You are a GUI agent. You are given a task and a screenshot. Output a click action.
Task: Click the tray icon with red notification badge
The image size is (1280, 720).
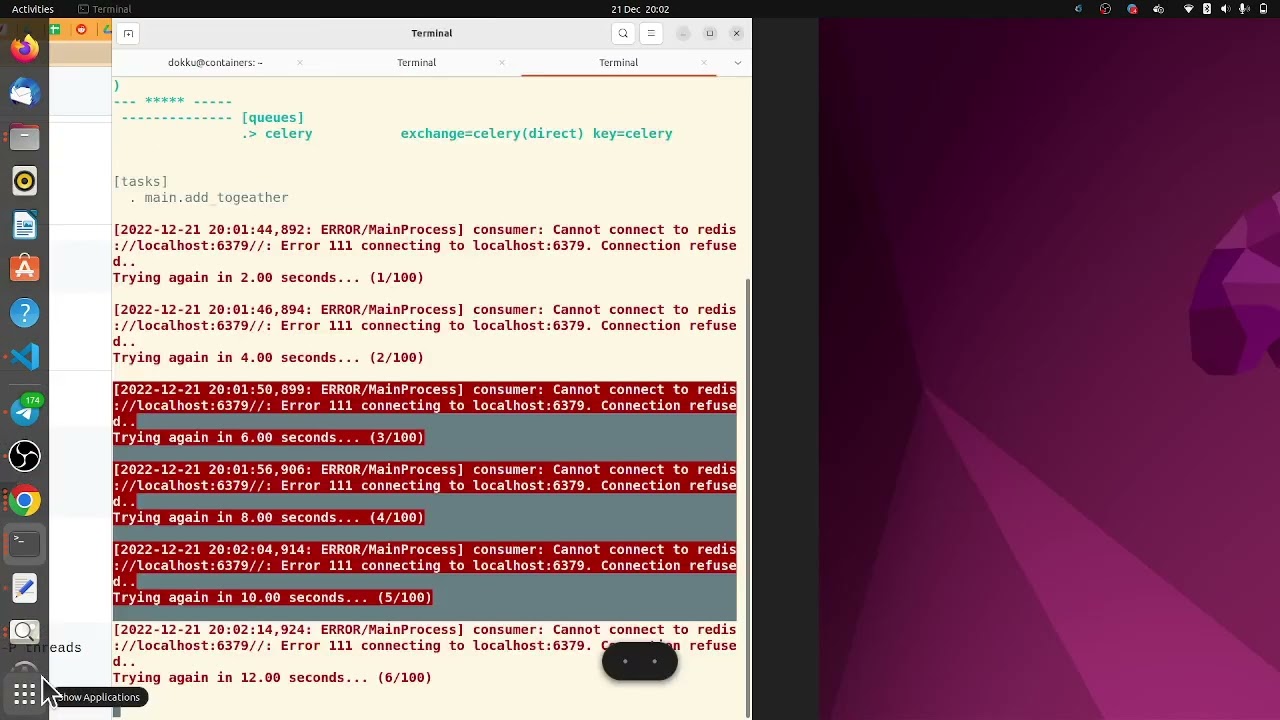point(1132,9)
